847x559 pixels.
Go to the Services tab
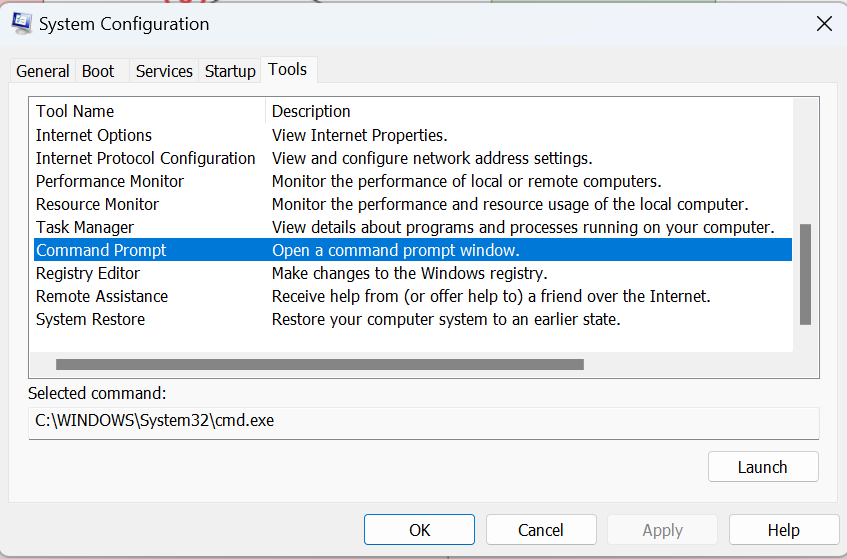click(164, 71)
